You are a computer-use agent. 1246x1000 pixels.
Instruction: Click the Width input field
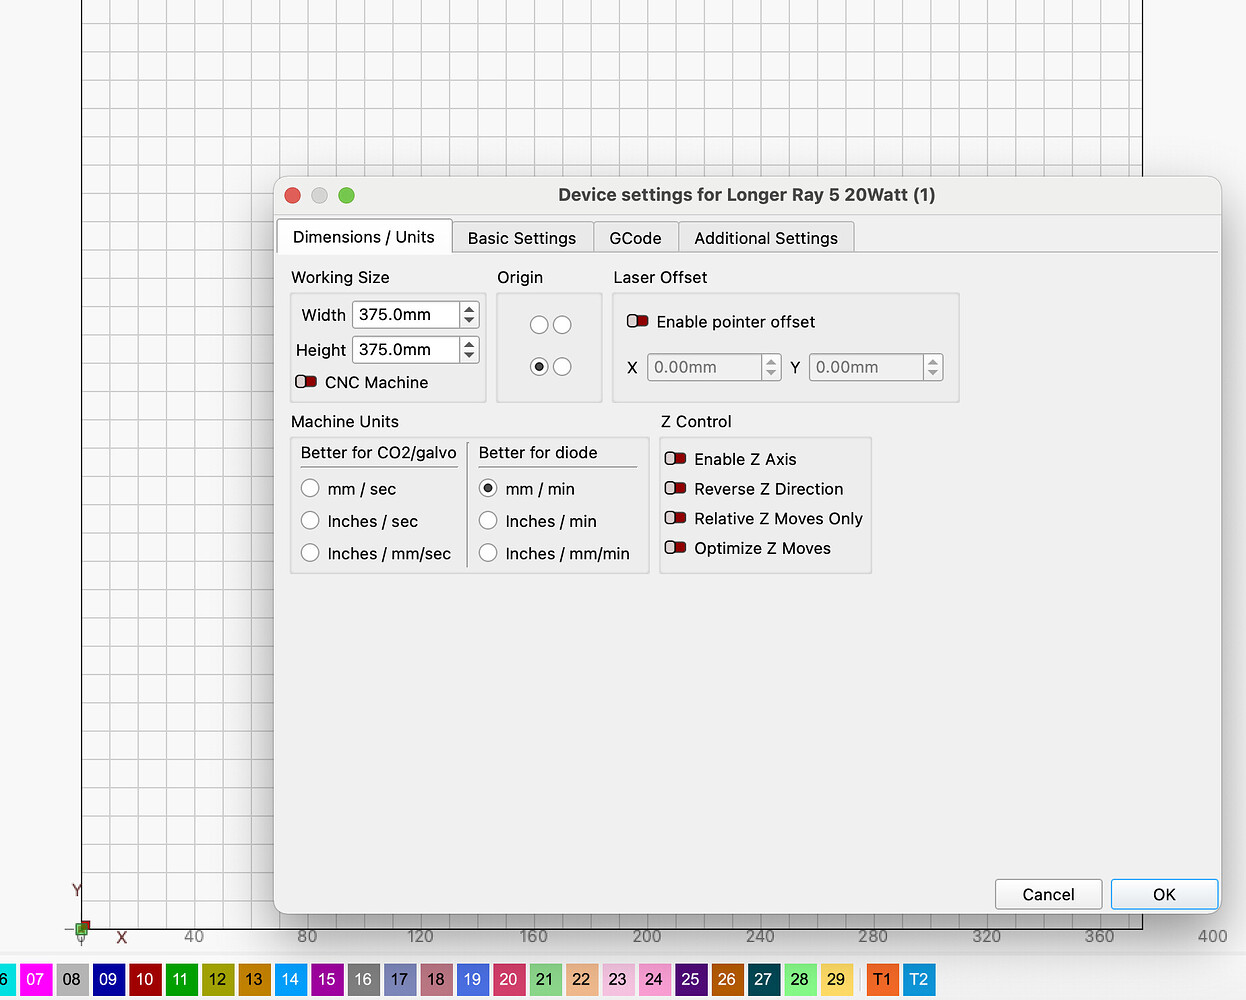[406, 314]
